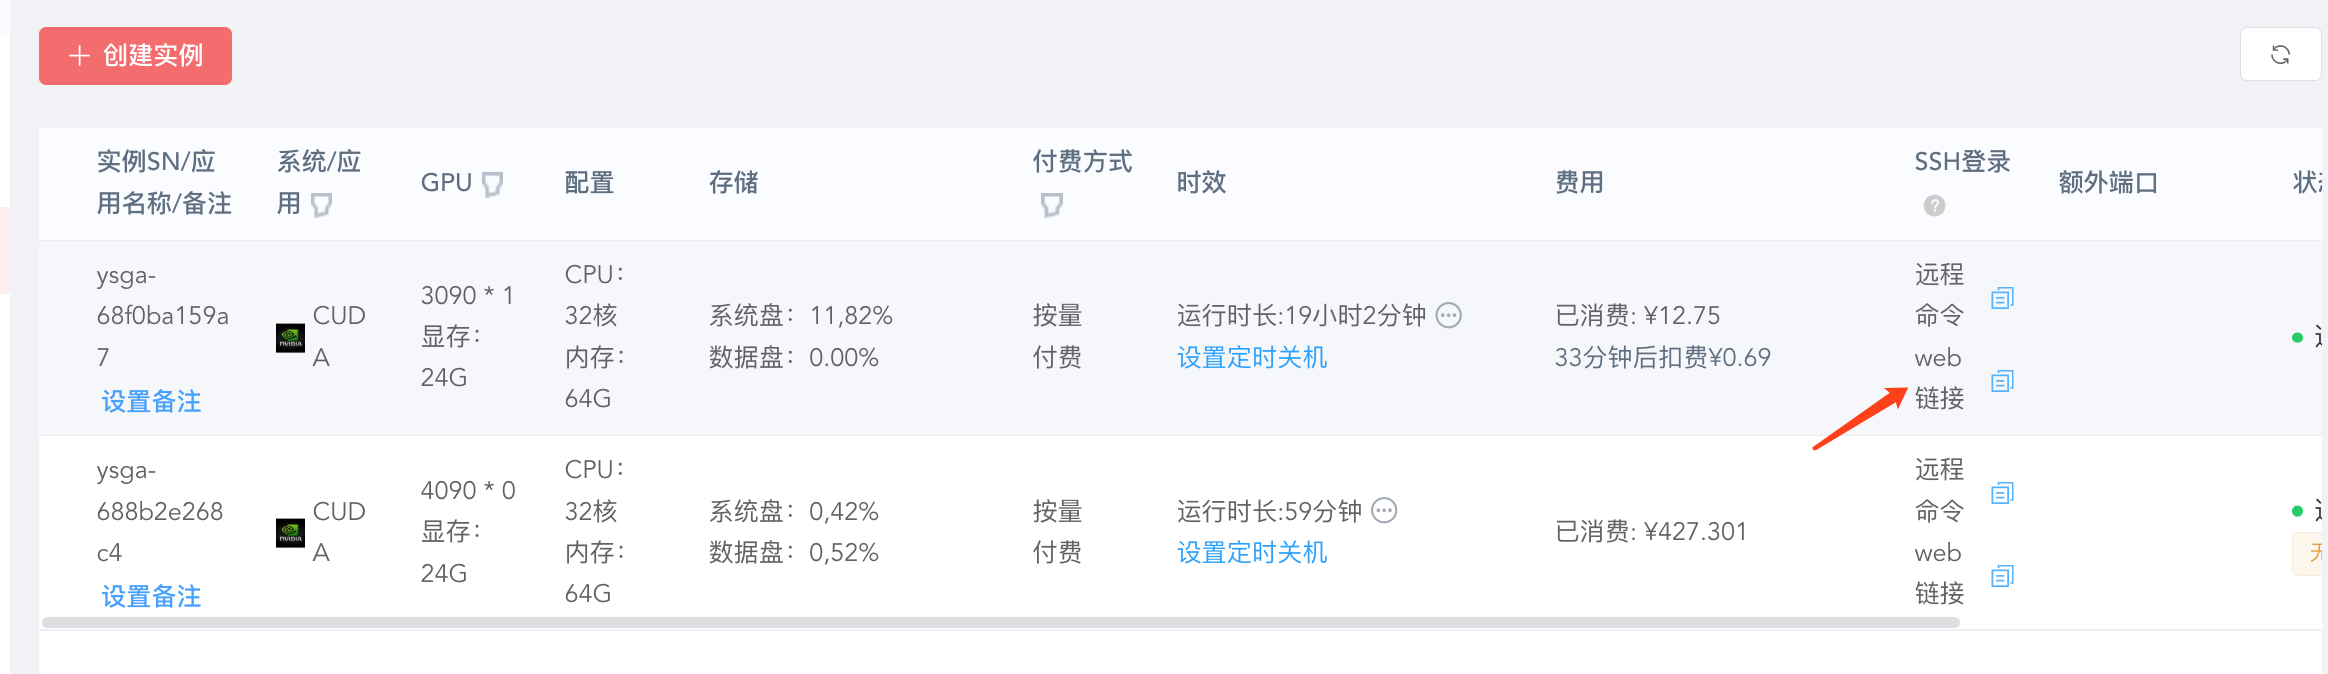The height and width of the screenshot is (674, 2328).
Task: Click the NVIDIA CUDA icon on the second row
Action: coord(291,533)
